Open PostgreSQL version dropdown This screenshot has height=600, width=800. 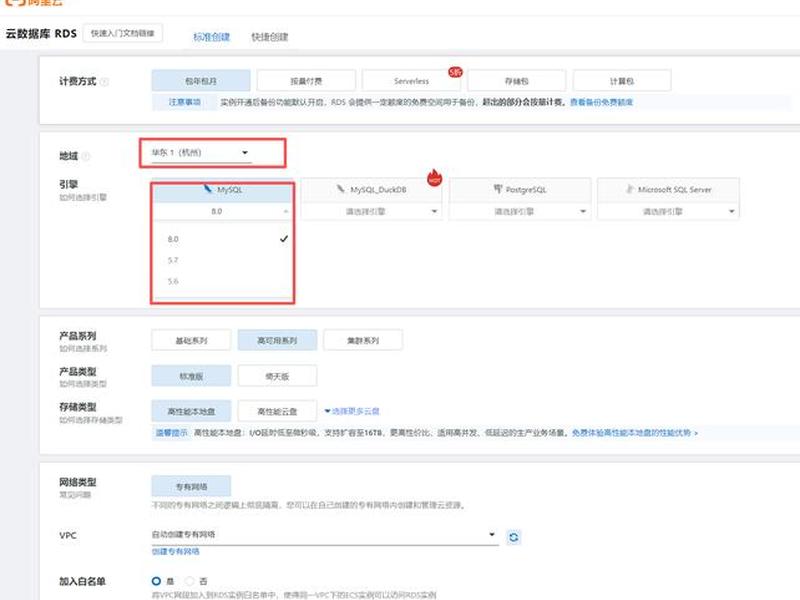(520, 211)
